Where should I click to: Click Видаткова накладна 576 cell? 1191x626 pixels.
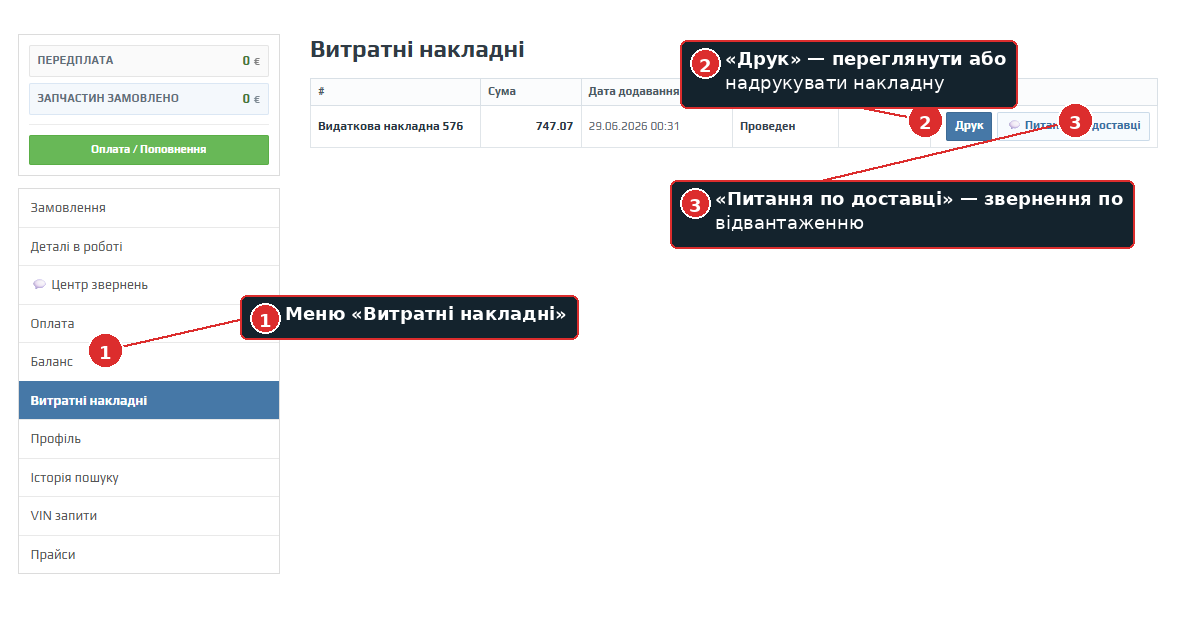[395, 126]
